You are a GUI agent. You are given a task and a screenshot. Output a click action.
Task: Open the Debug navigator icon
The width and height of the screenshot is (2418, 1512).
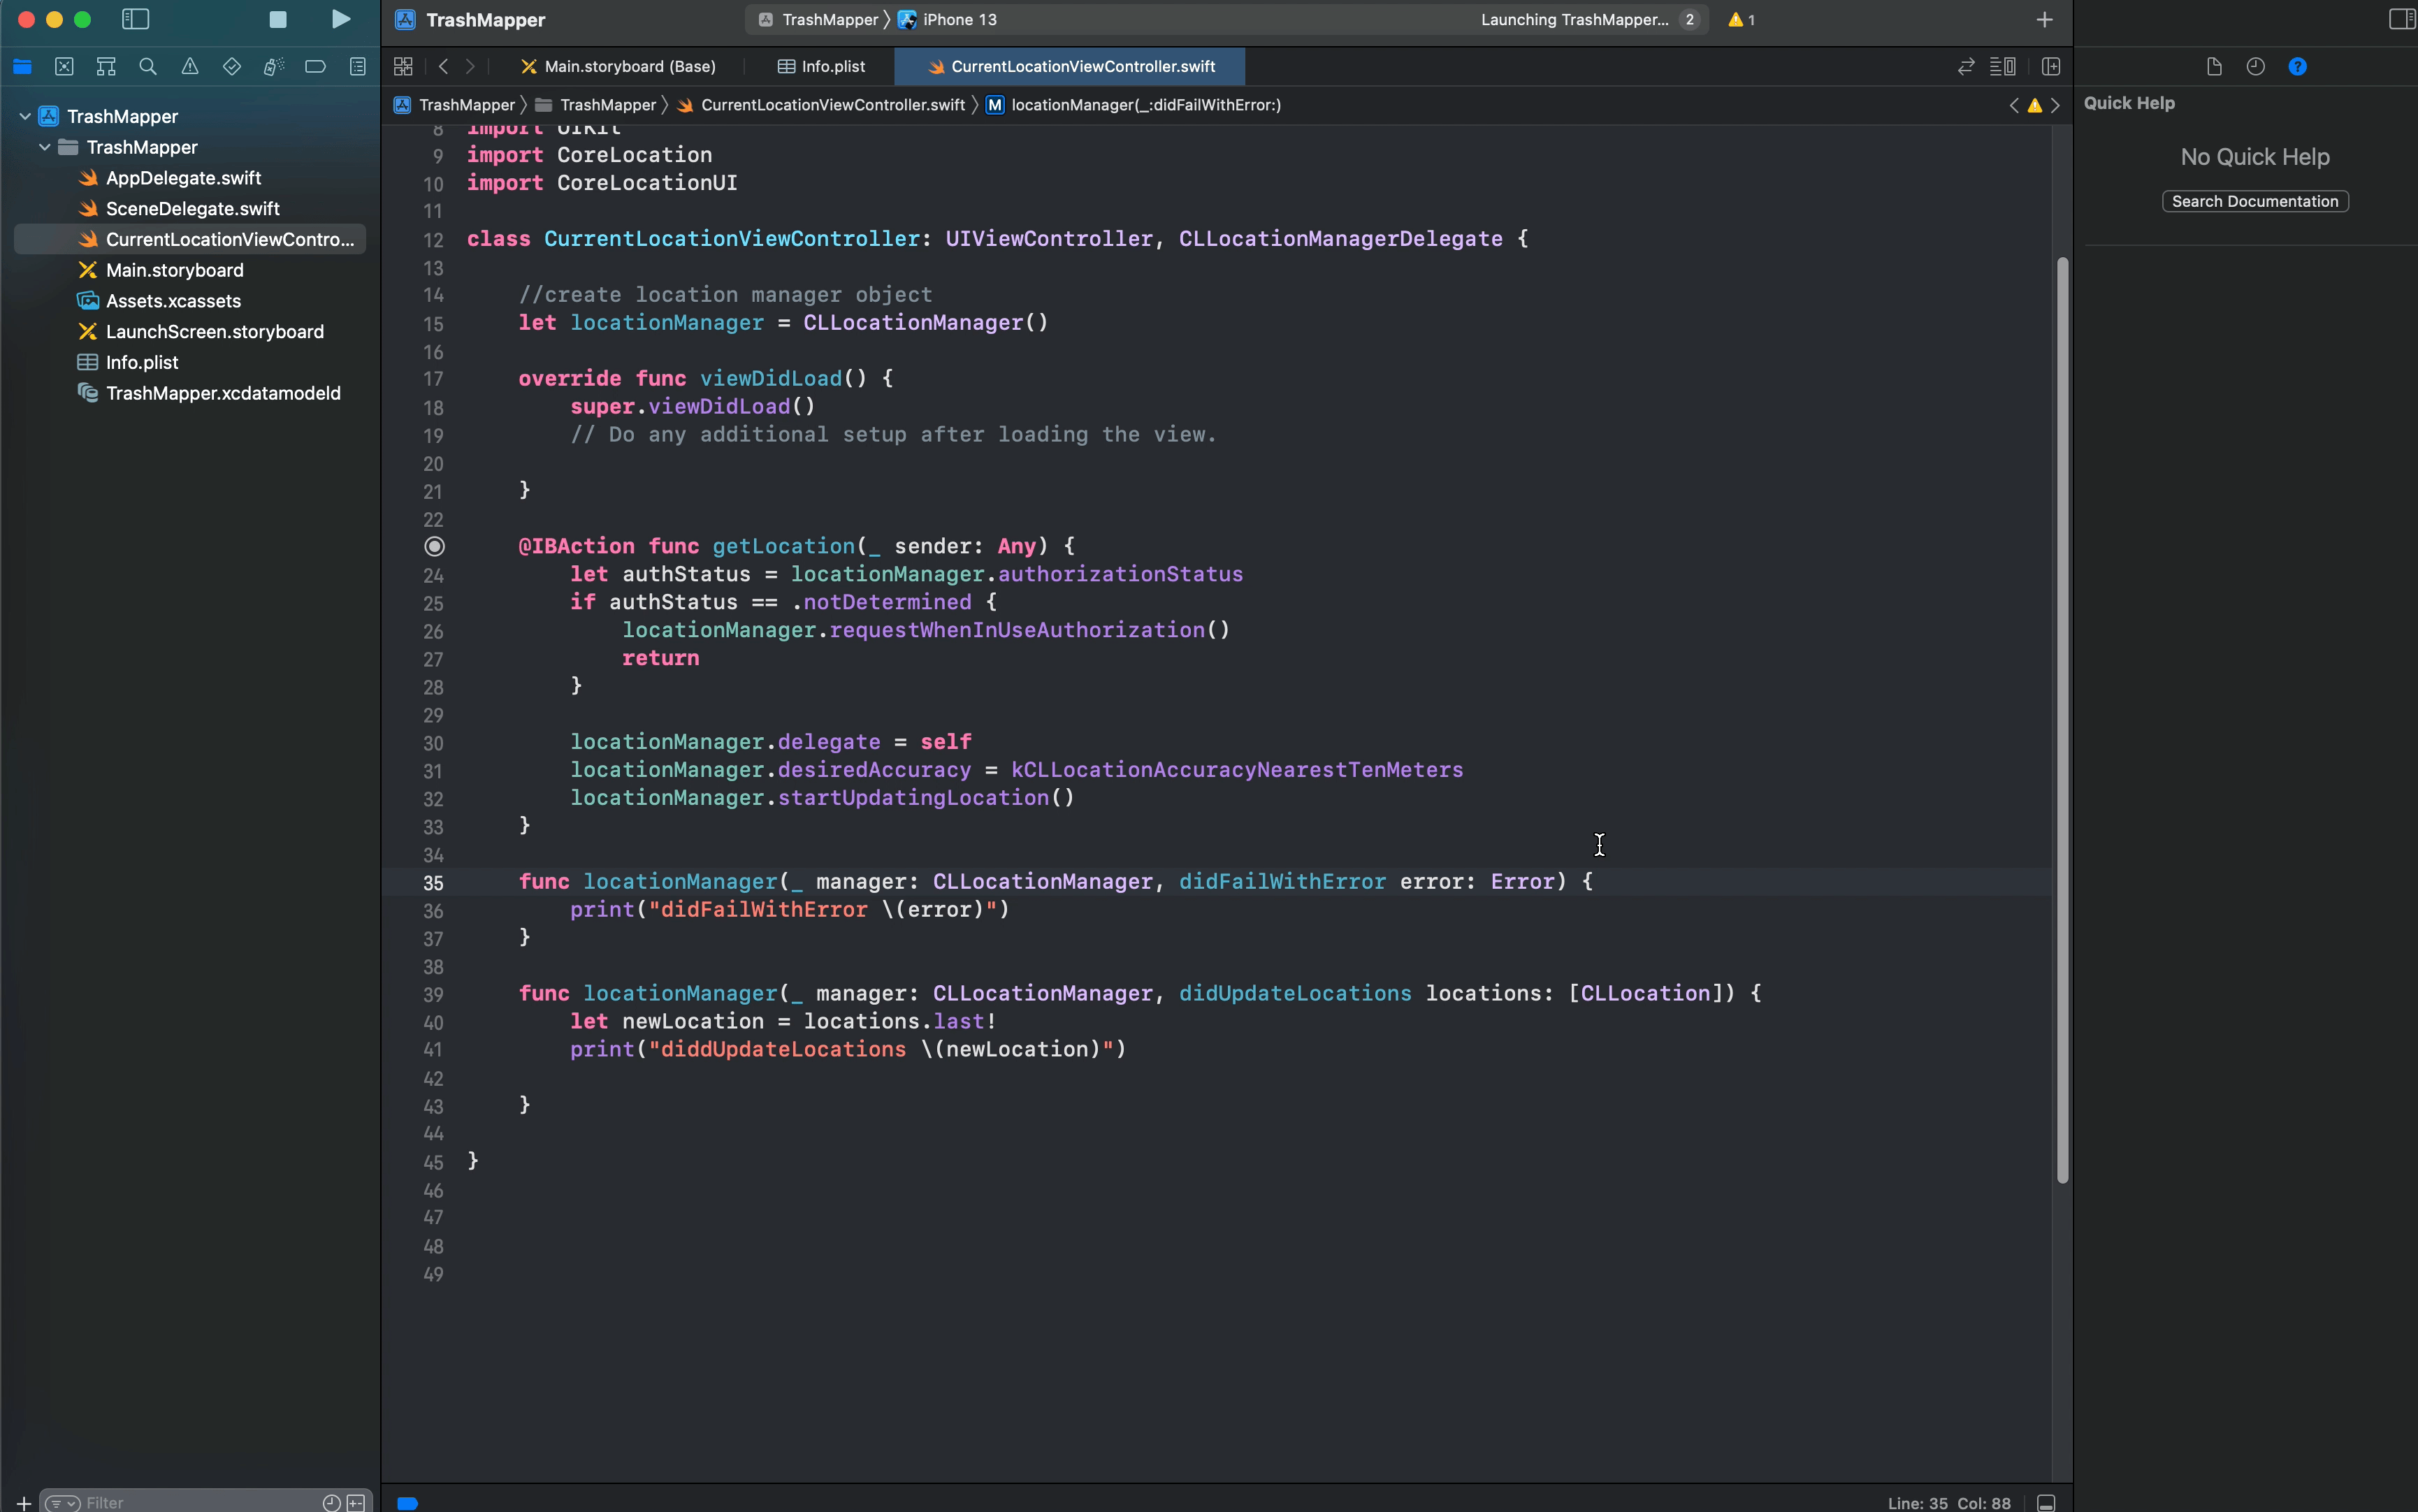click(x=273, y=66)
